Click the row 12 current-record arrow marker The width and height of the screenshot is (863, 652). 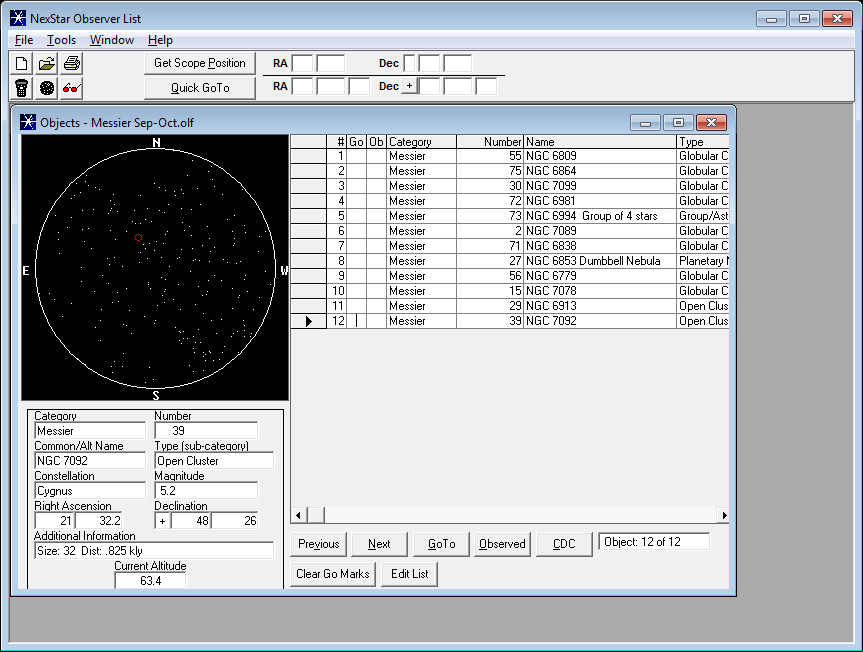point(308,321)
